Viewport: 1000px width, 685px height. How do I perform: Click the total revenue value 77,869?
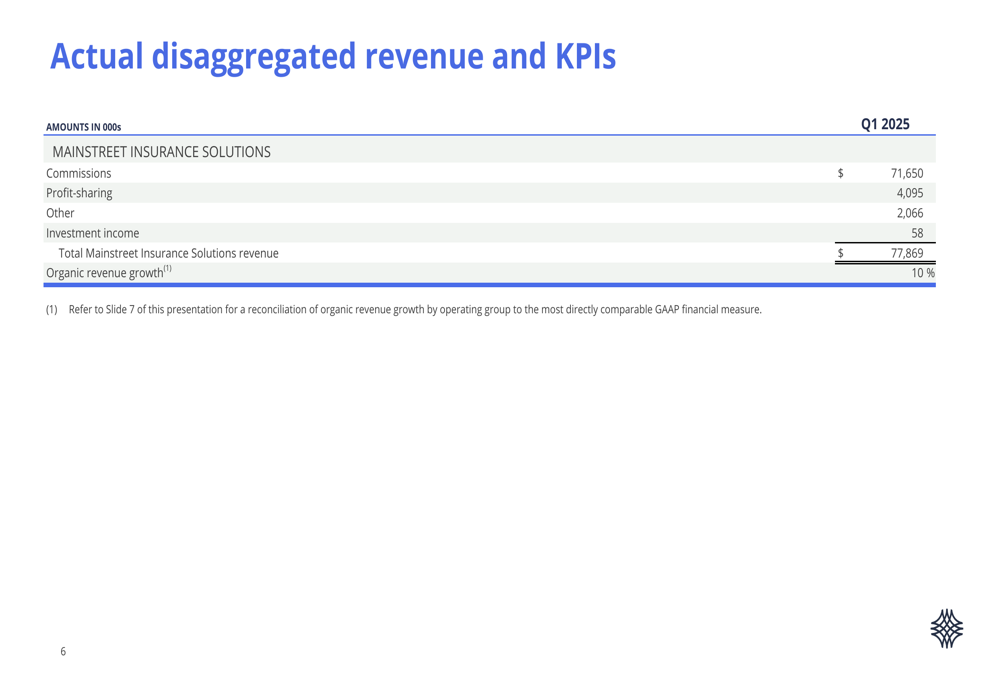[x=907, y=253]
